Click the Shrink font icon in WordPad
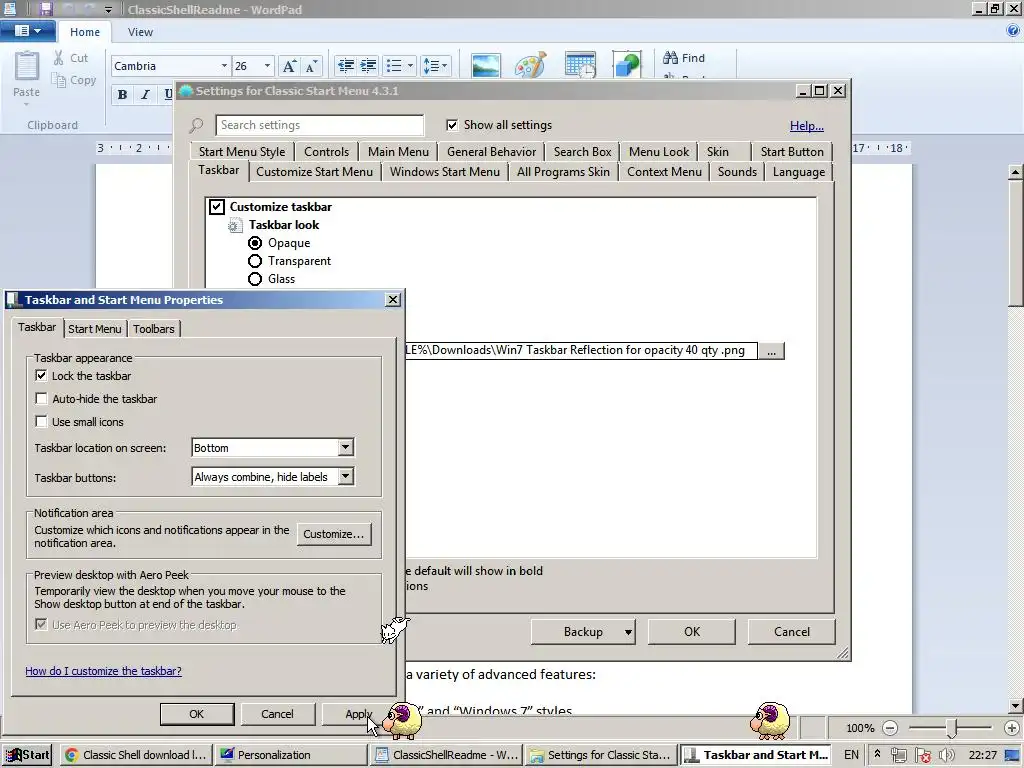The height and width of the screenshot is (768, 1024). [311, 66]
